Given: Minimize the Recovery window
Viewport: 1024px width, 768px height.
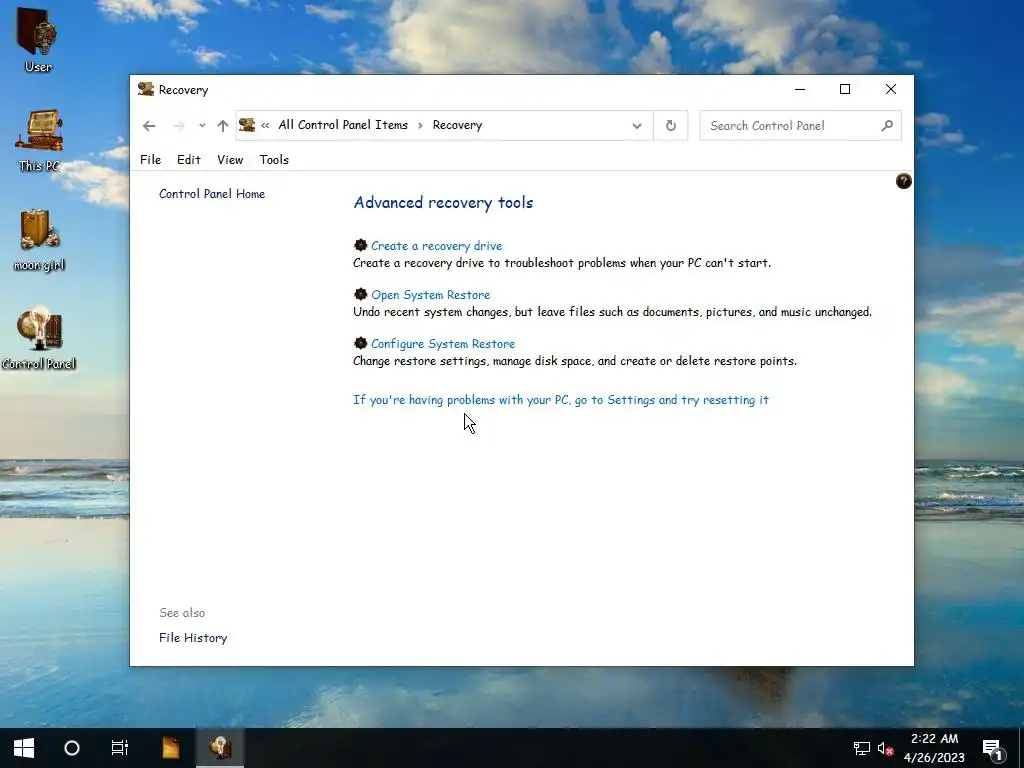Looking at the screenshot, I should coord(800,89).
